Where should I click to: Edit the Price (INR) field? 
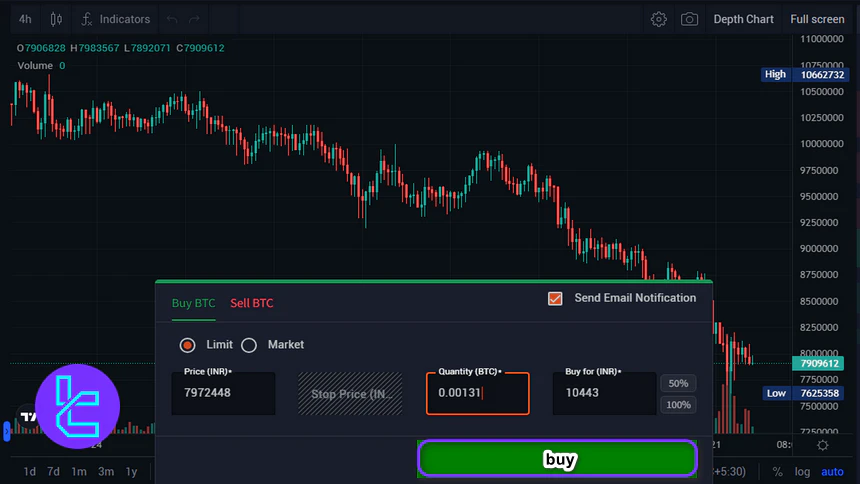coord(224,393)
